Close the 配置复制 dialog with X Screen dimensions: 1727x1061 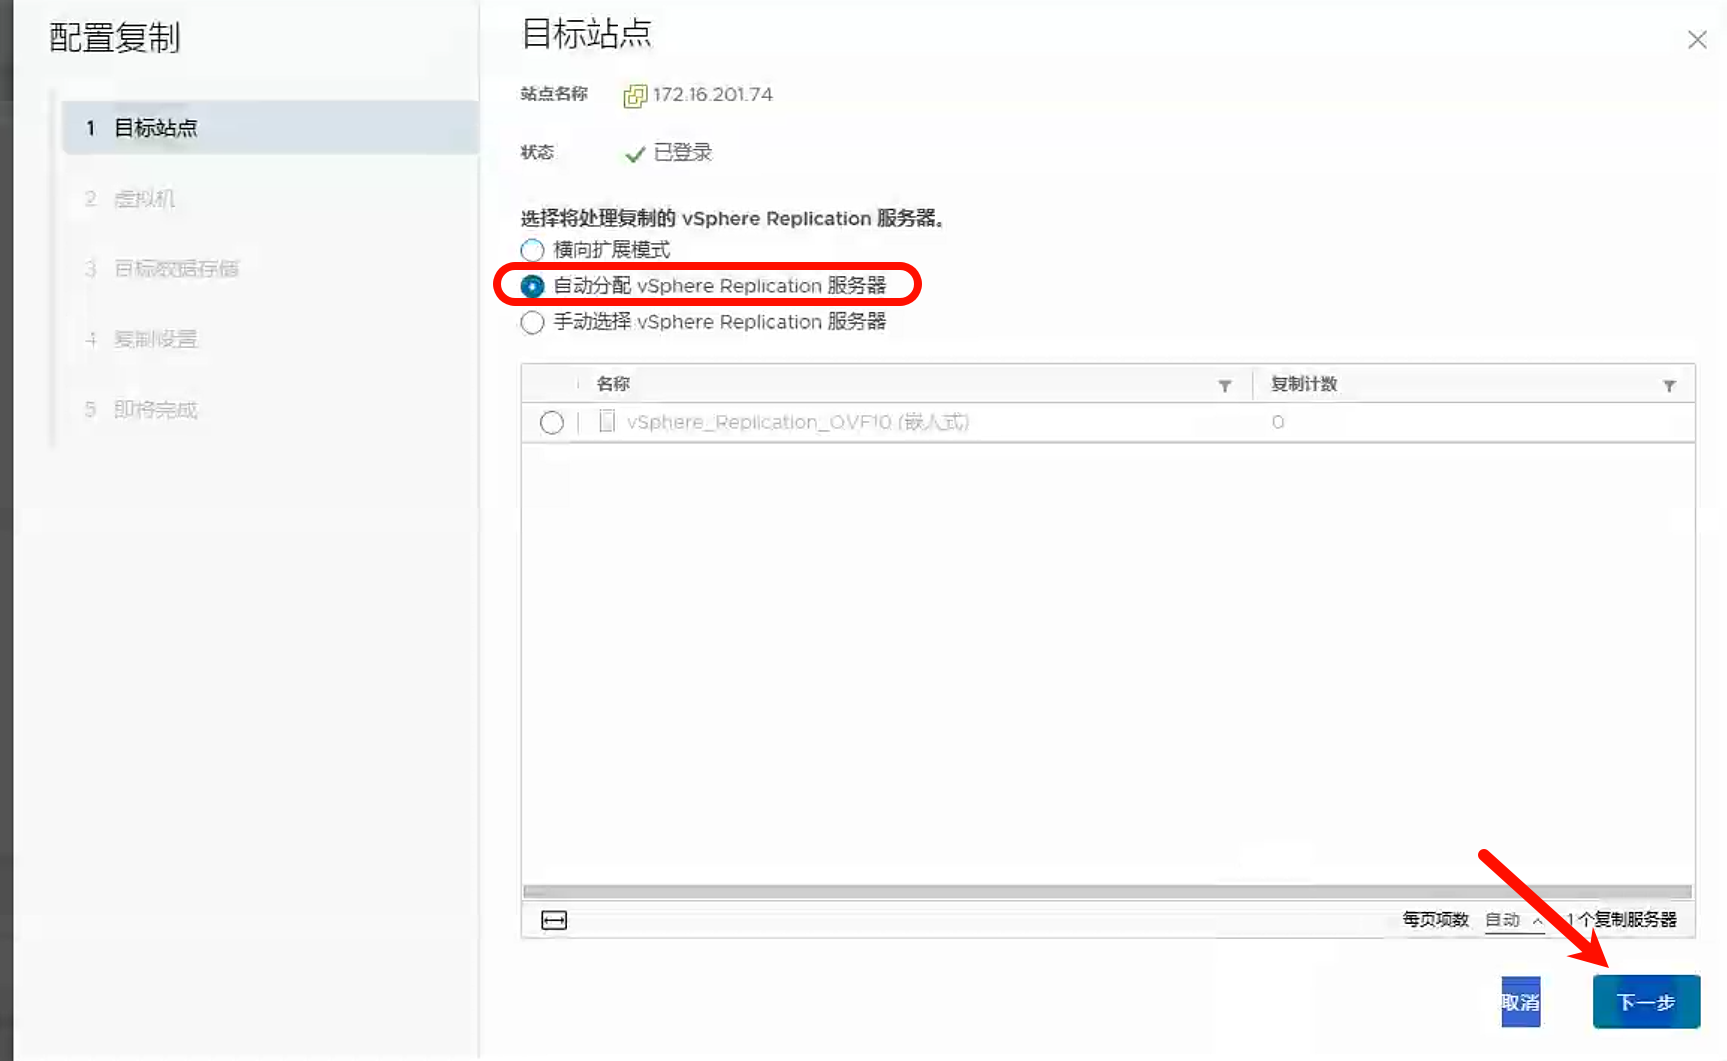coord(1696,40)
